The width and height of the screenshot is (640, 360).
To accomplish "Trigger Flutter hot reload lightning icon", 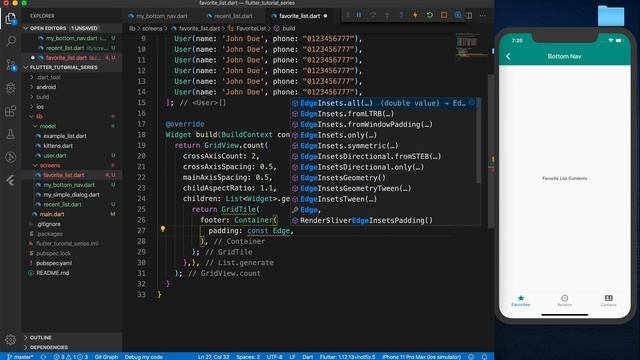I will click(416, 16).
